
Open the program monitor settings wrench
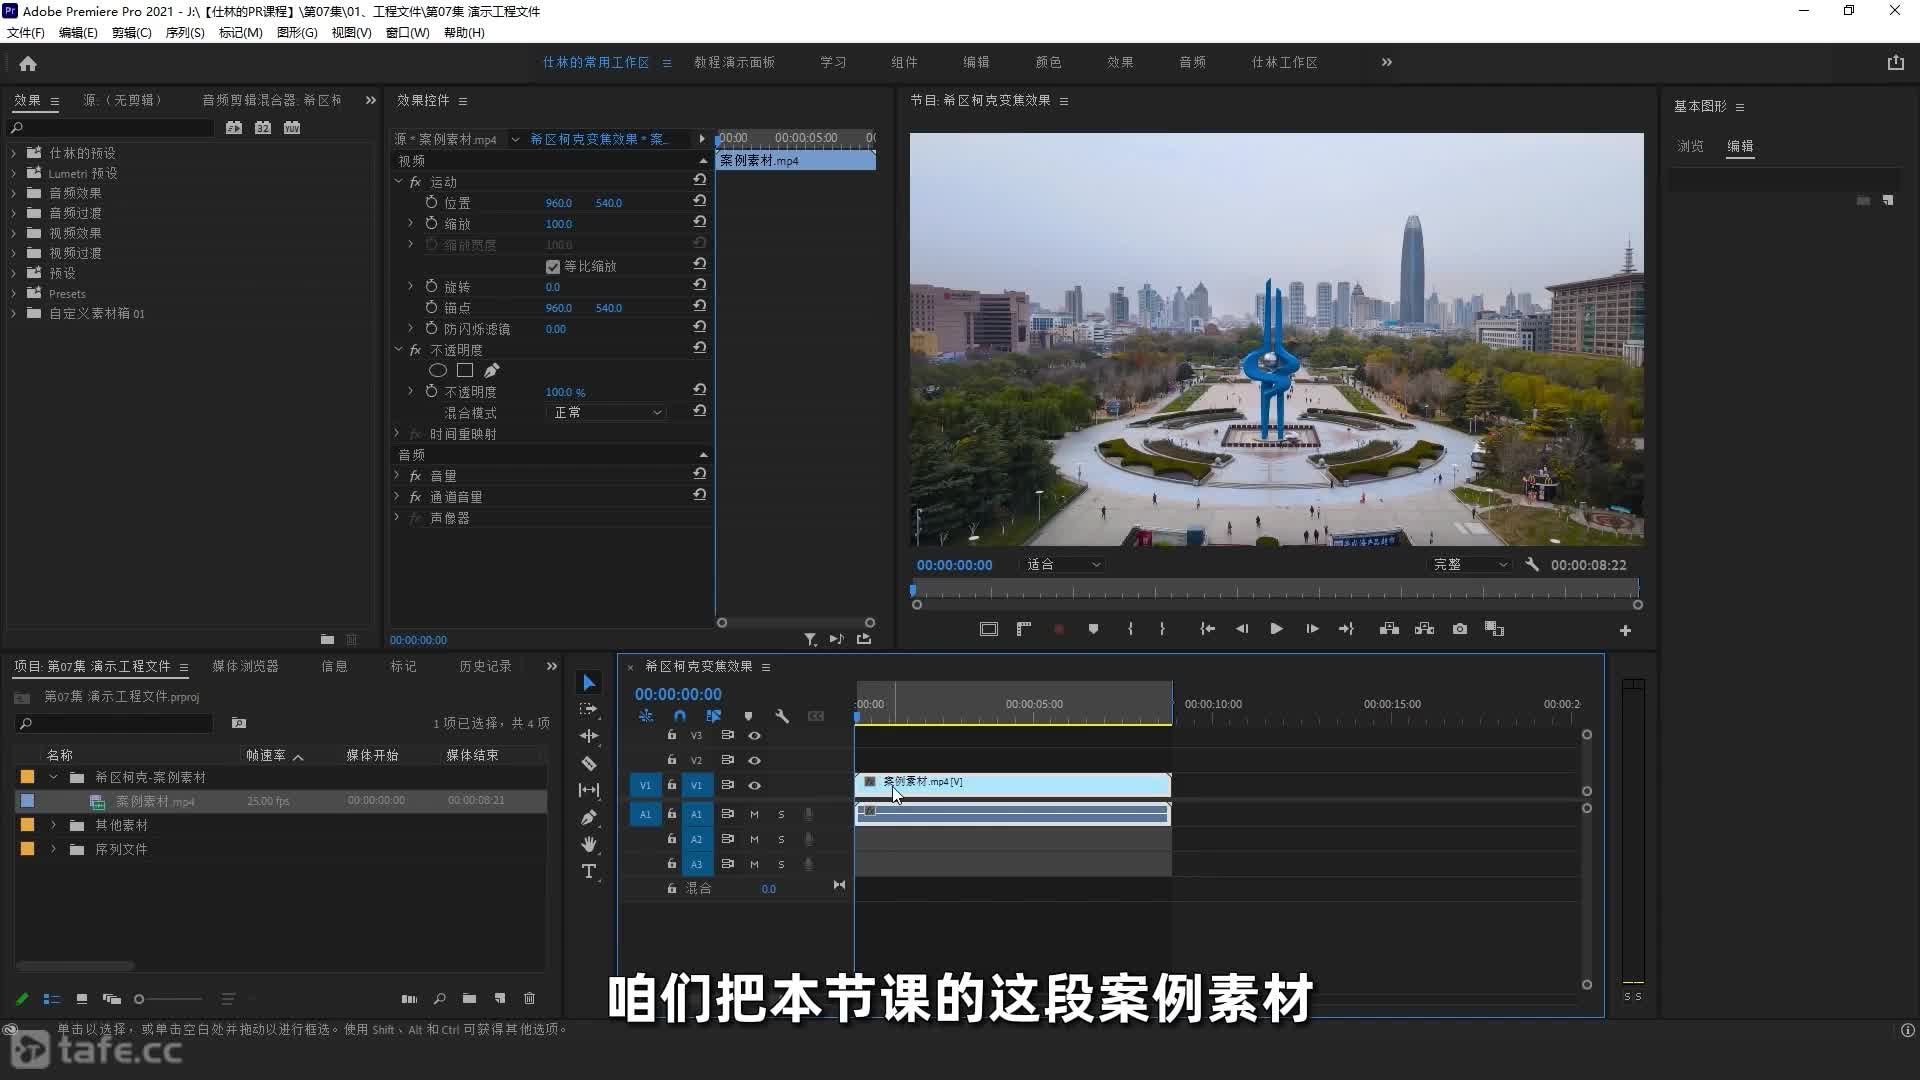tap(1532, 564)
